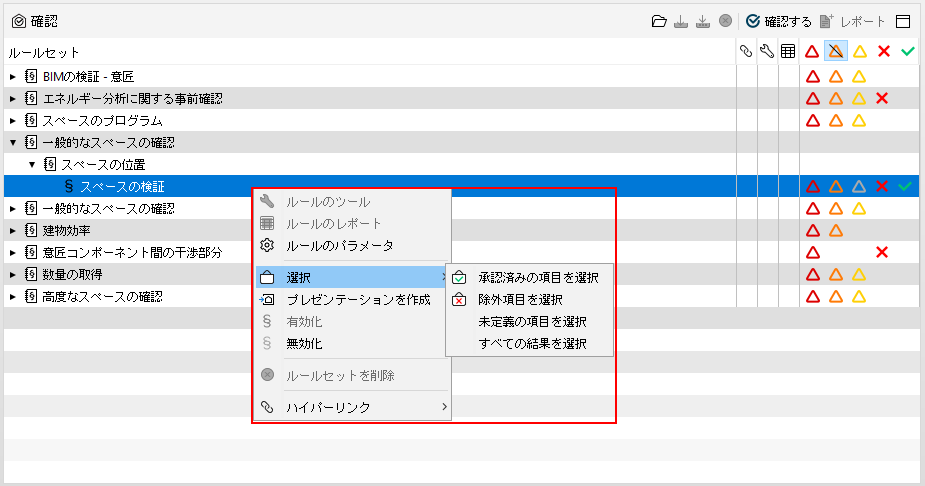Click red triangle in 建物効率 row

813,231
